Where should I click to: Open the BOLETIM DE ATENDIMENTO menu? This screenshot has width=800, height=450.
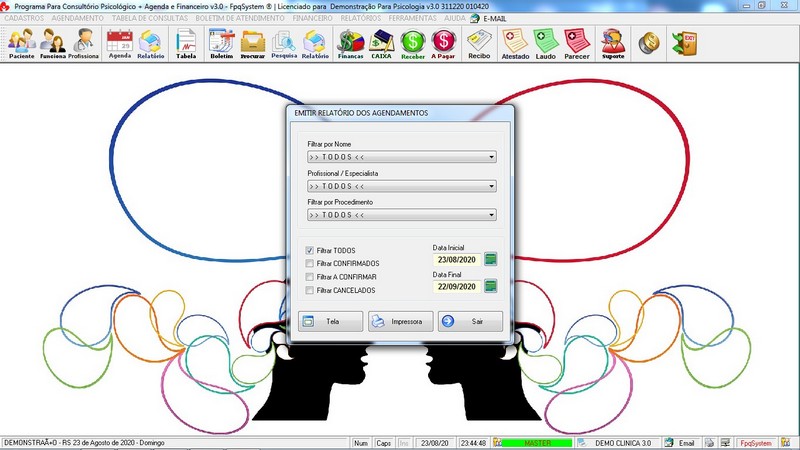click(240, 18)
